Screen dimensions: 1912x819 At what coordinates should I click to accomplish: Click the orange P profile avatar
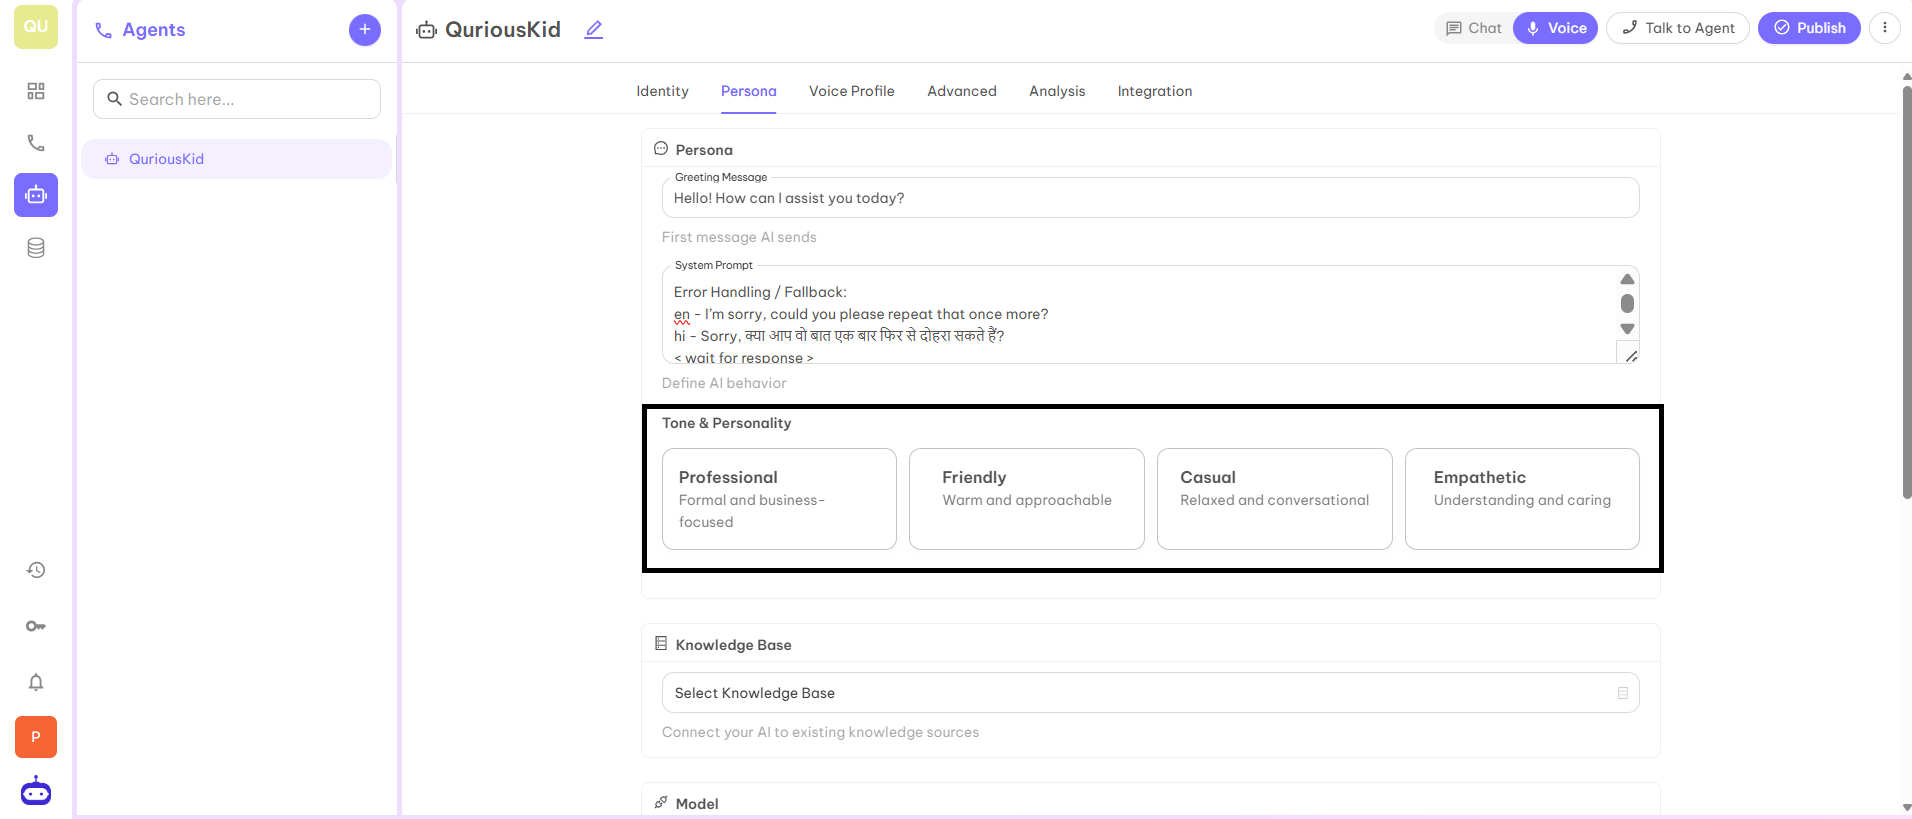(36, 737)
